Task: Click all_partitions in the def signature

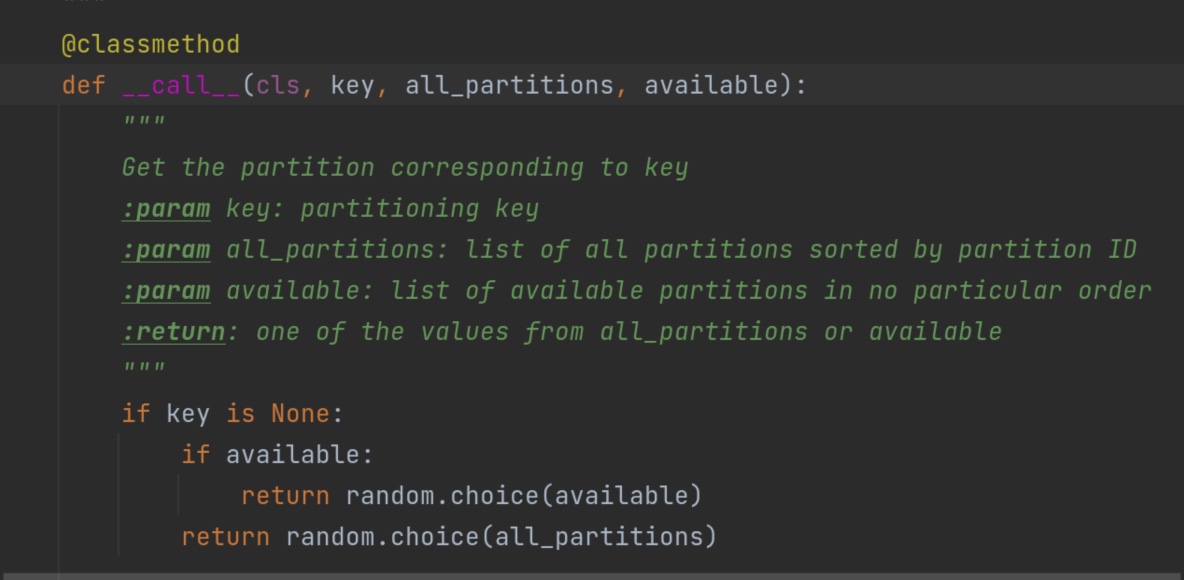Action: (510, 85)
